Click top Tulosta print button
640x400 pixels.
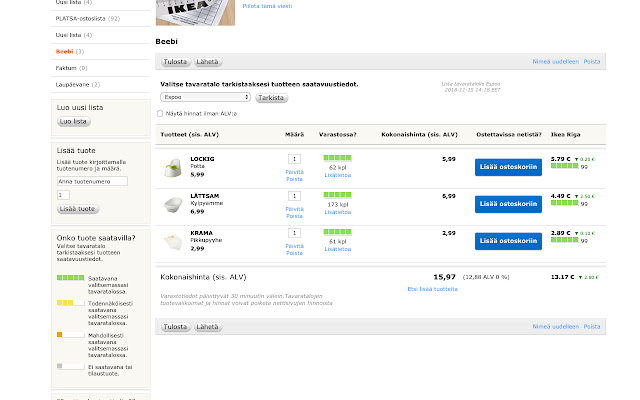pos(174,62)
